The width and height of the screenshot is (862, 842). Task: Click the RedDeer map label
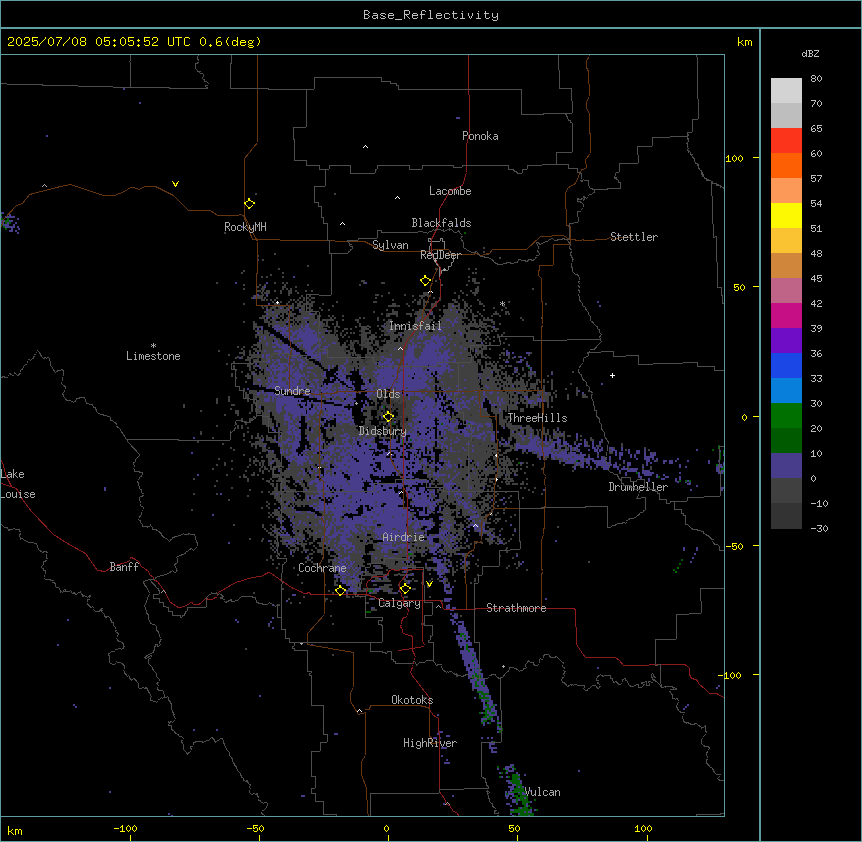440,255
